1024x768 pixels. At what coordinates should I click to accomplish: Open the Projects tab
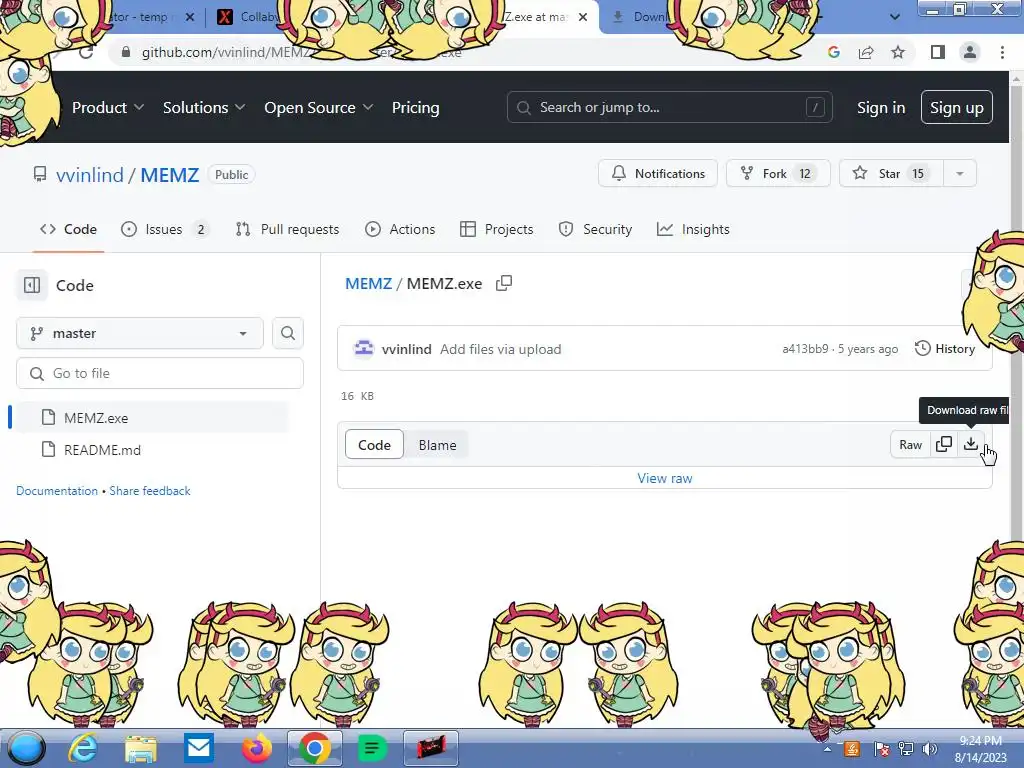(x=496, y=229)
